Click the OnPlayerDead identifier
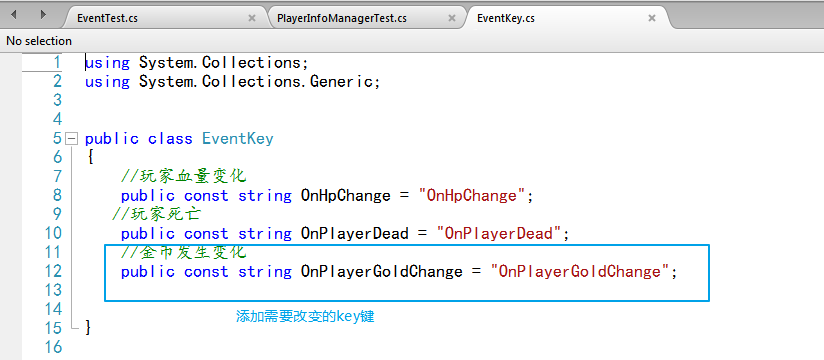The width and height of the screenshot is (824, 360). (354, 233)
